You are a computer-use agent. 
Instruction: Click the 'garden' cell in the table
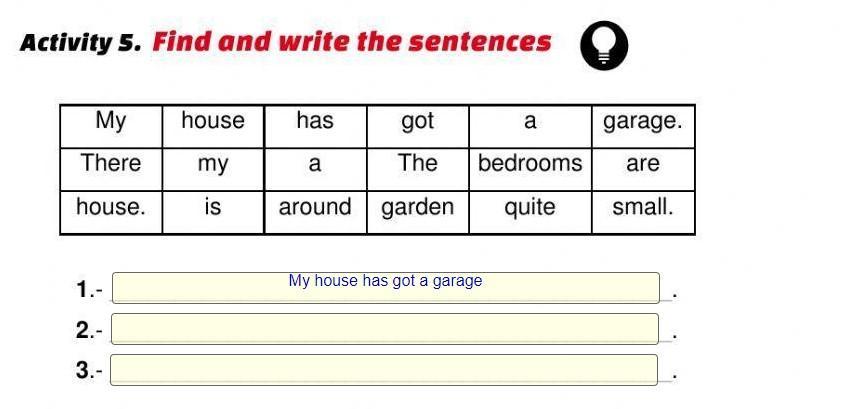(417, 208)
